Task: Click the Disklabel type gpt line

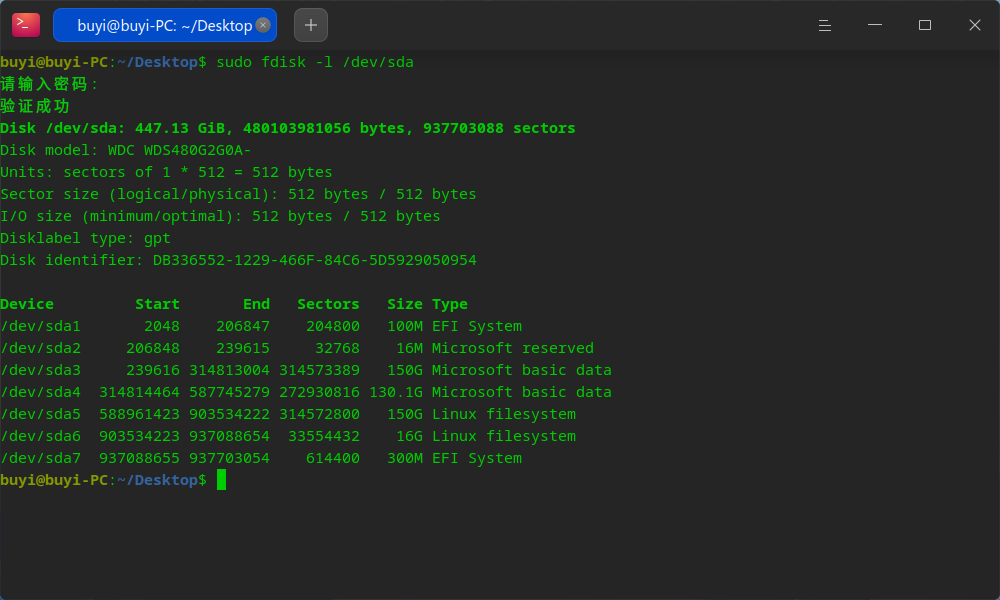Action: pyautogui.click(x=85, y=238)
